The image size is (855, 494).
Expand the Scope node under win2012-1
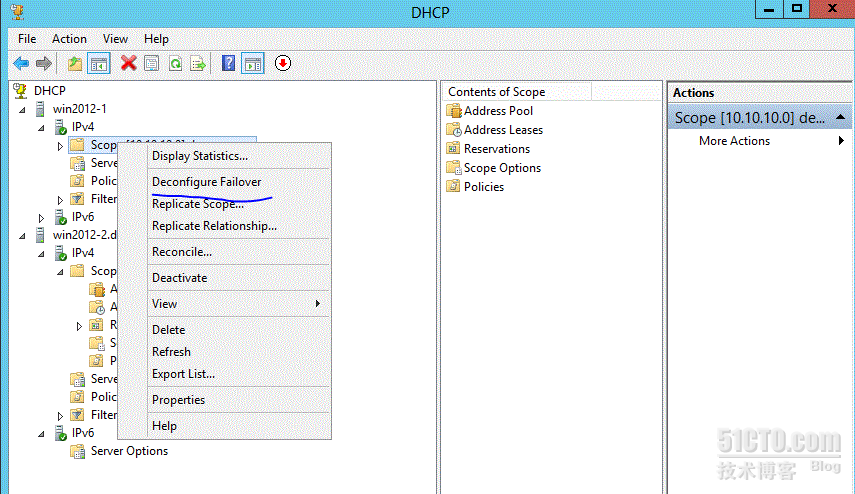point(60,146)
